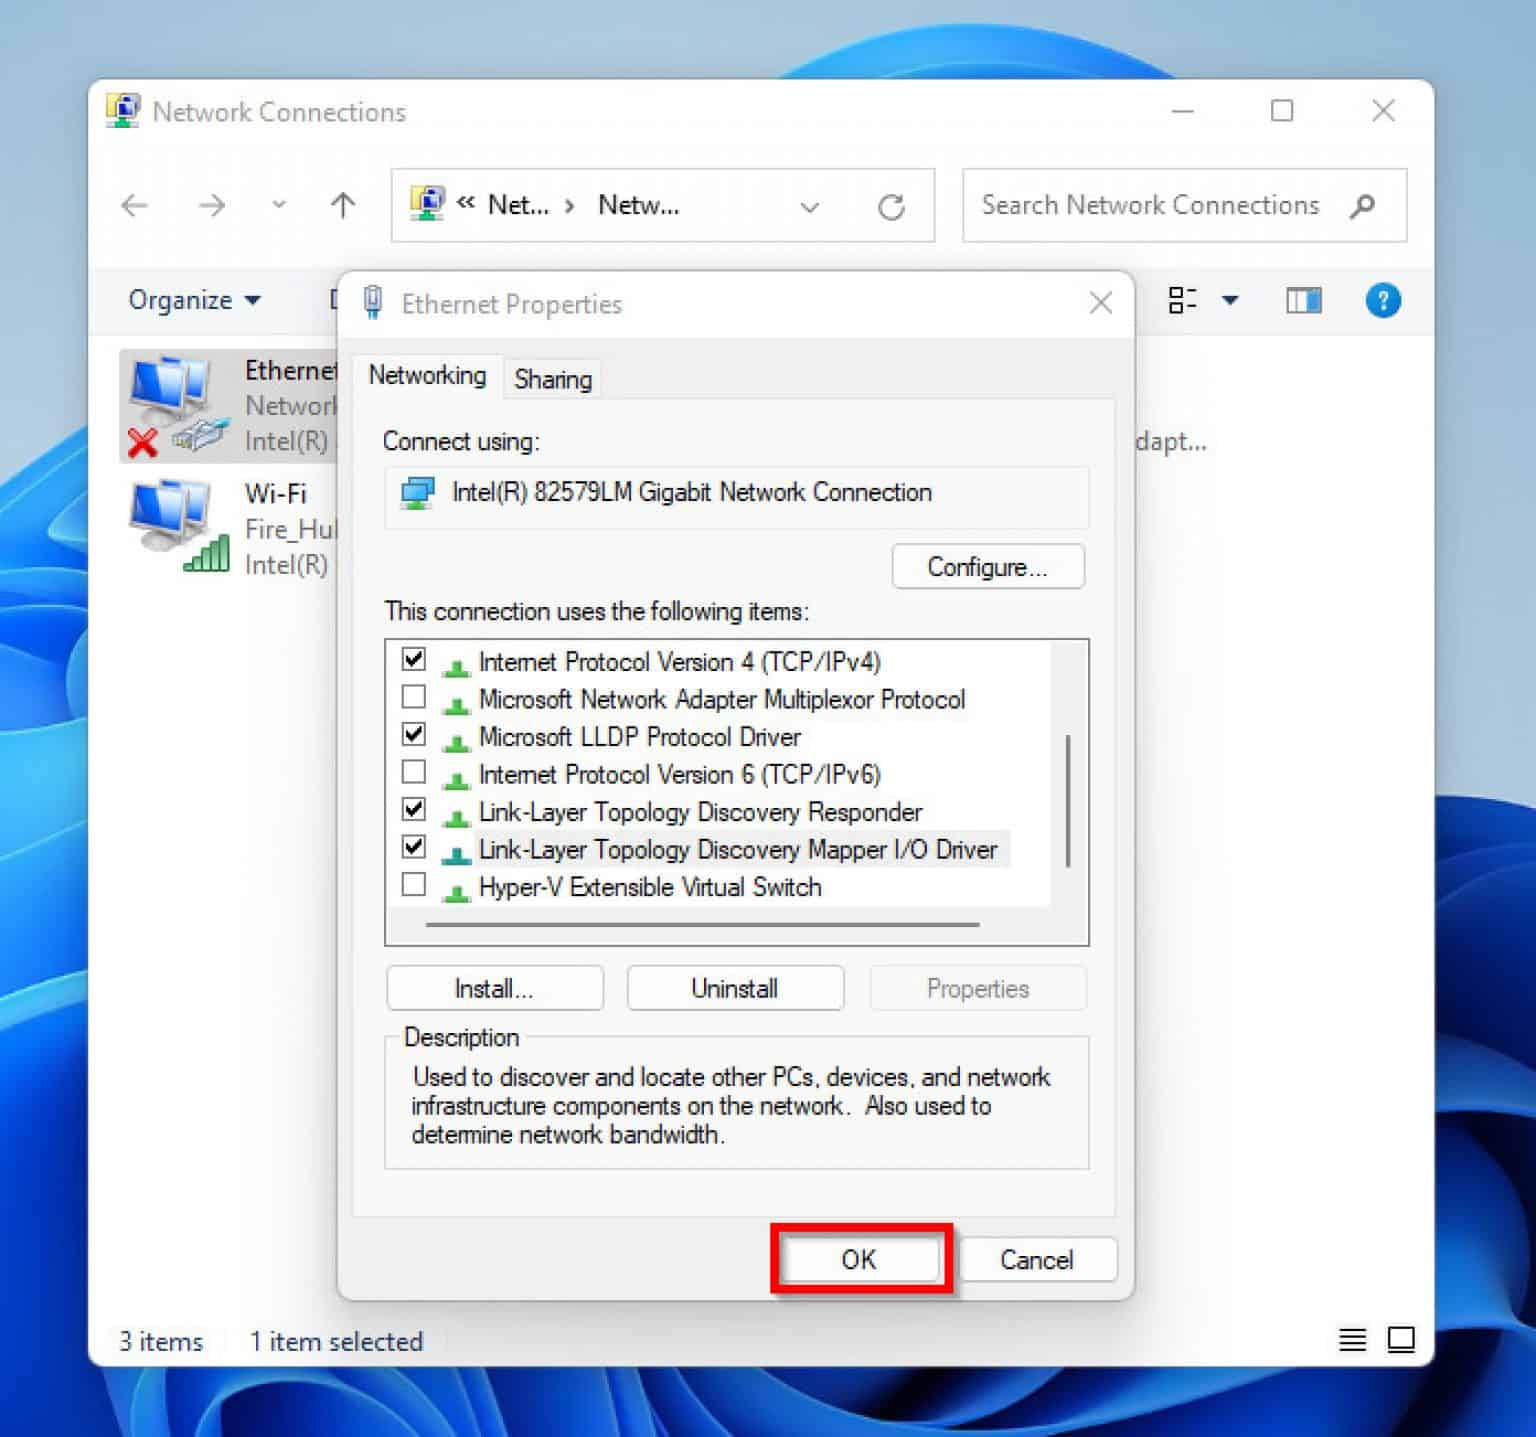Open the Organize dropdown

[193, 299]
